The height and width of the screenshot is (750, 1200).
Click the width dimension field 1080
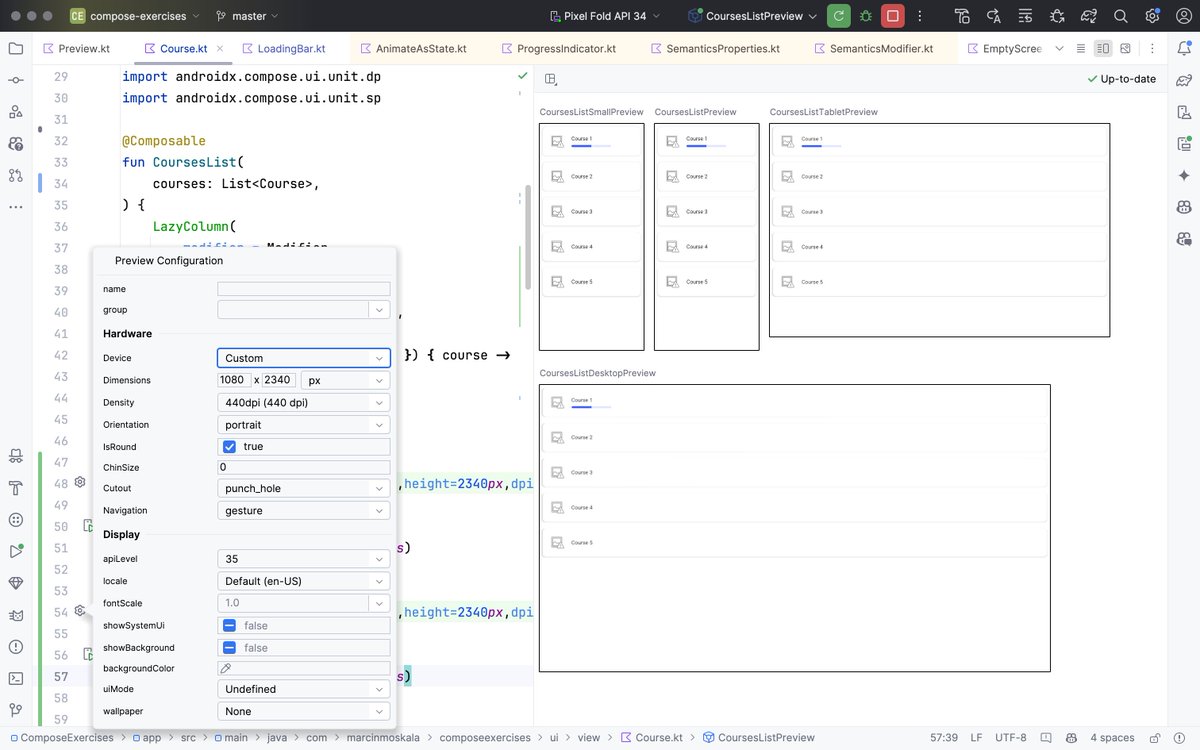[234, 380]
